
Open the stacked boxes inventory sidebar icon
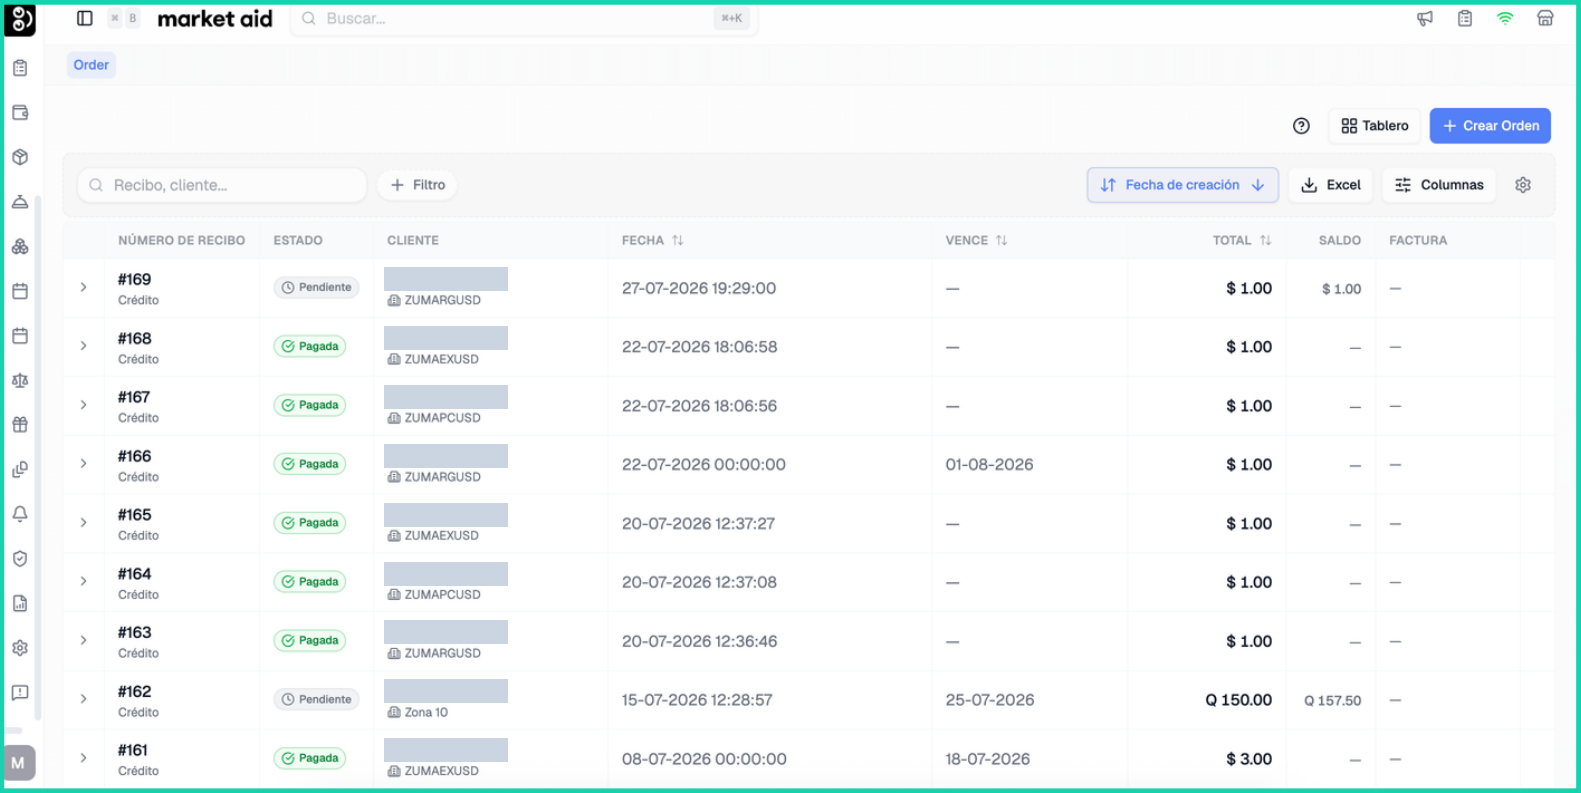coord(20,246)
